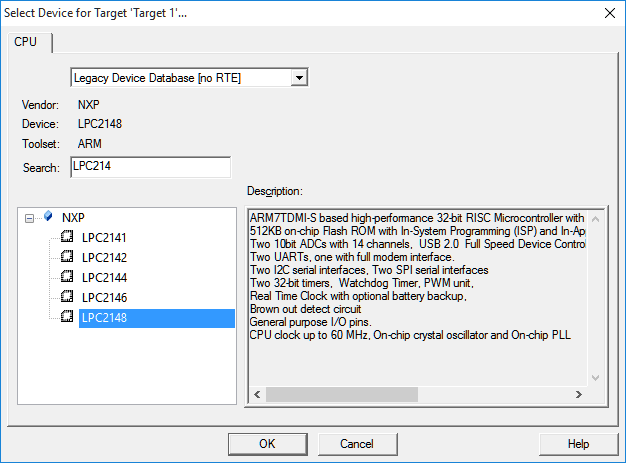Click the Search field containing LPC214
The width and height of the screenshot is (626, 463).
(151, 167)
